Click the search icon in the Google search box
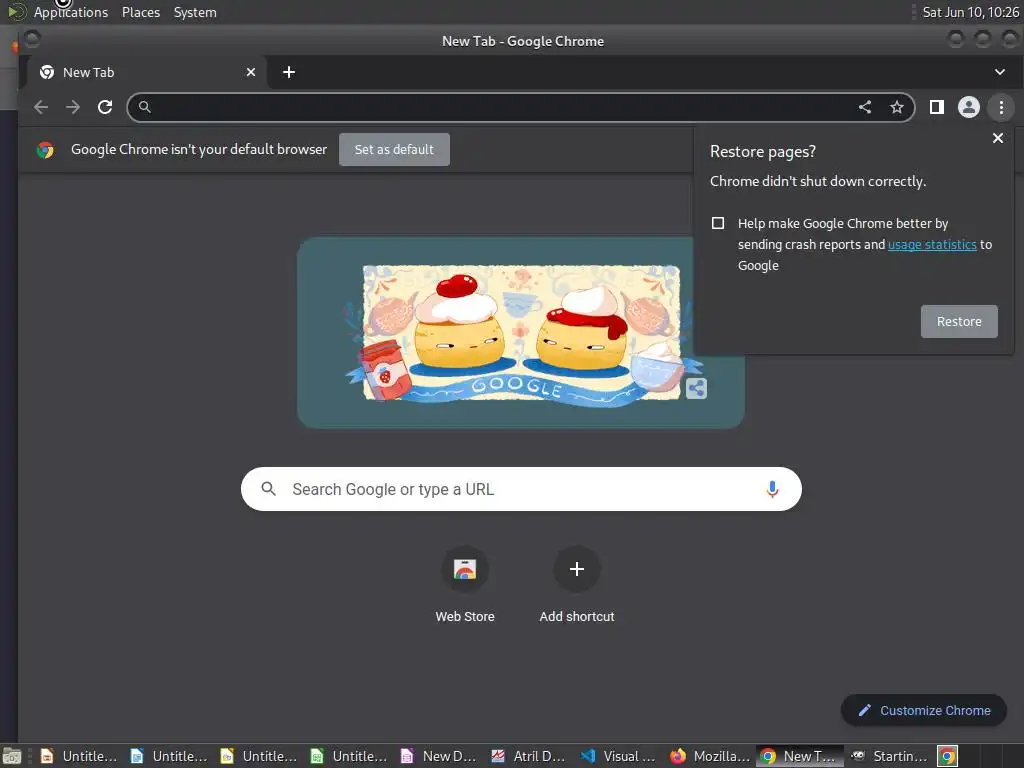The height and width of the screenshot is (768, 1024). click(268, 488)
